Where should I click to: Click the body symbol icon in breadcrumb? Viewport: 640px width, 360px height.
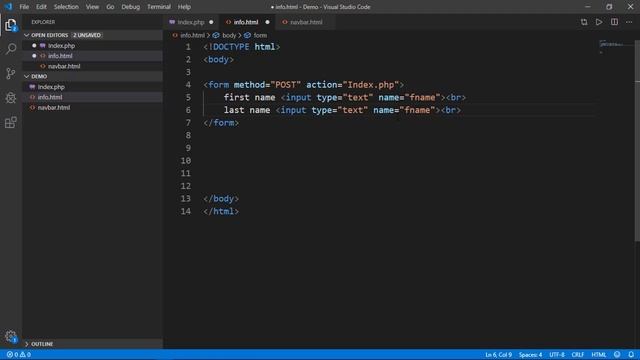tap(216, 36)
